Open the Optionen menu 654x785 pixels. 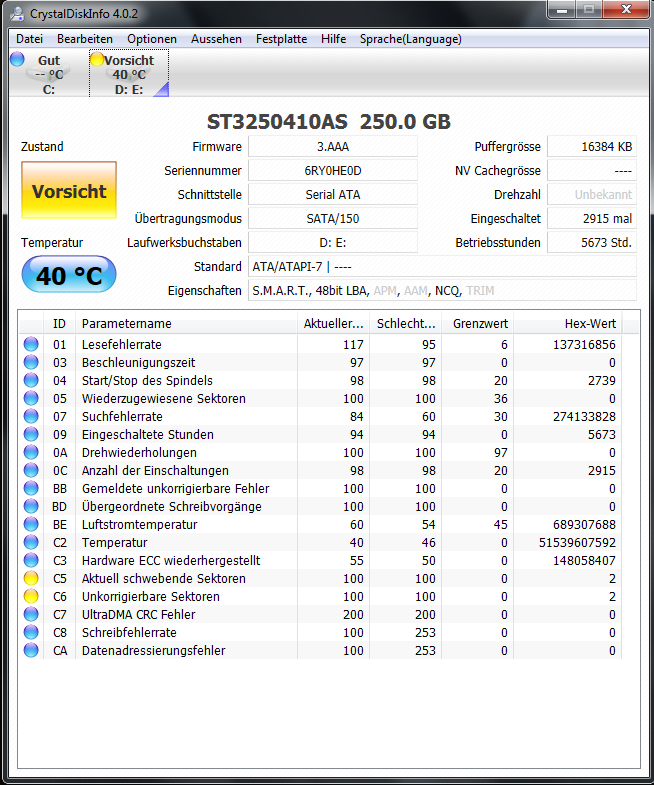pos(152,39)
